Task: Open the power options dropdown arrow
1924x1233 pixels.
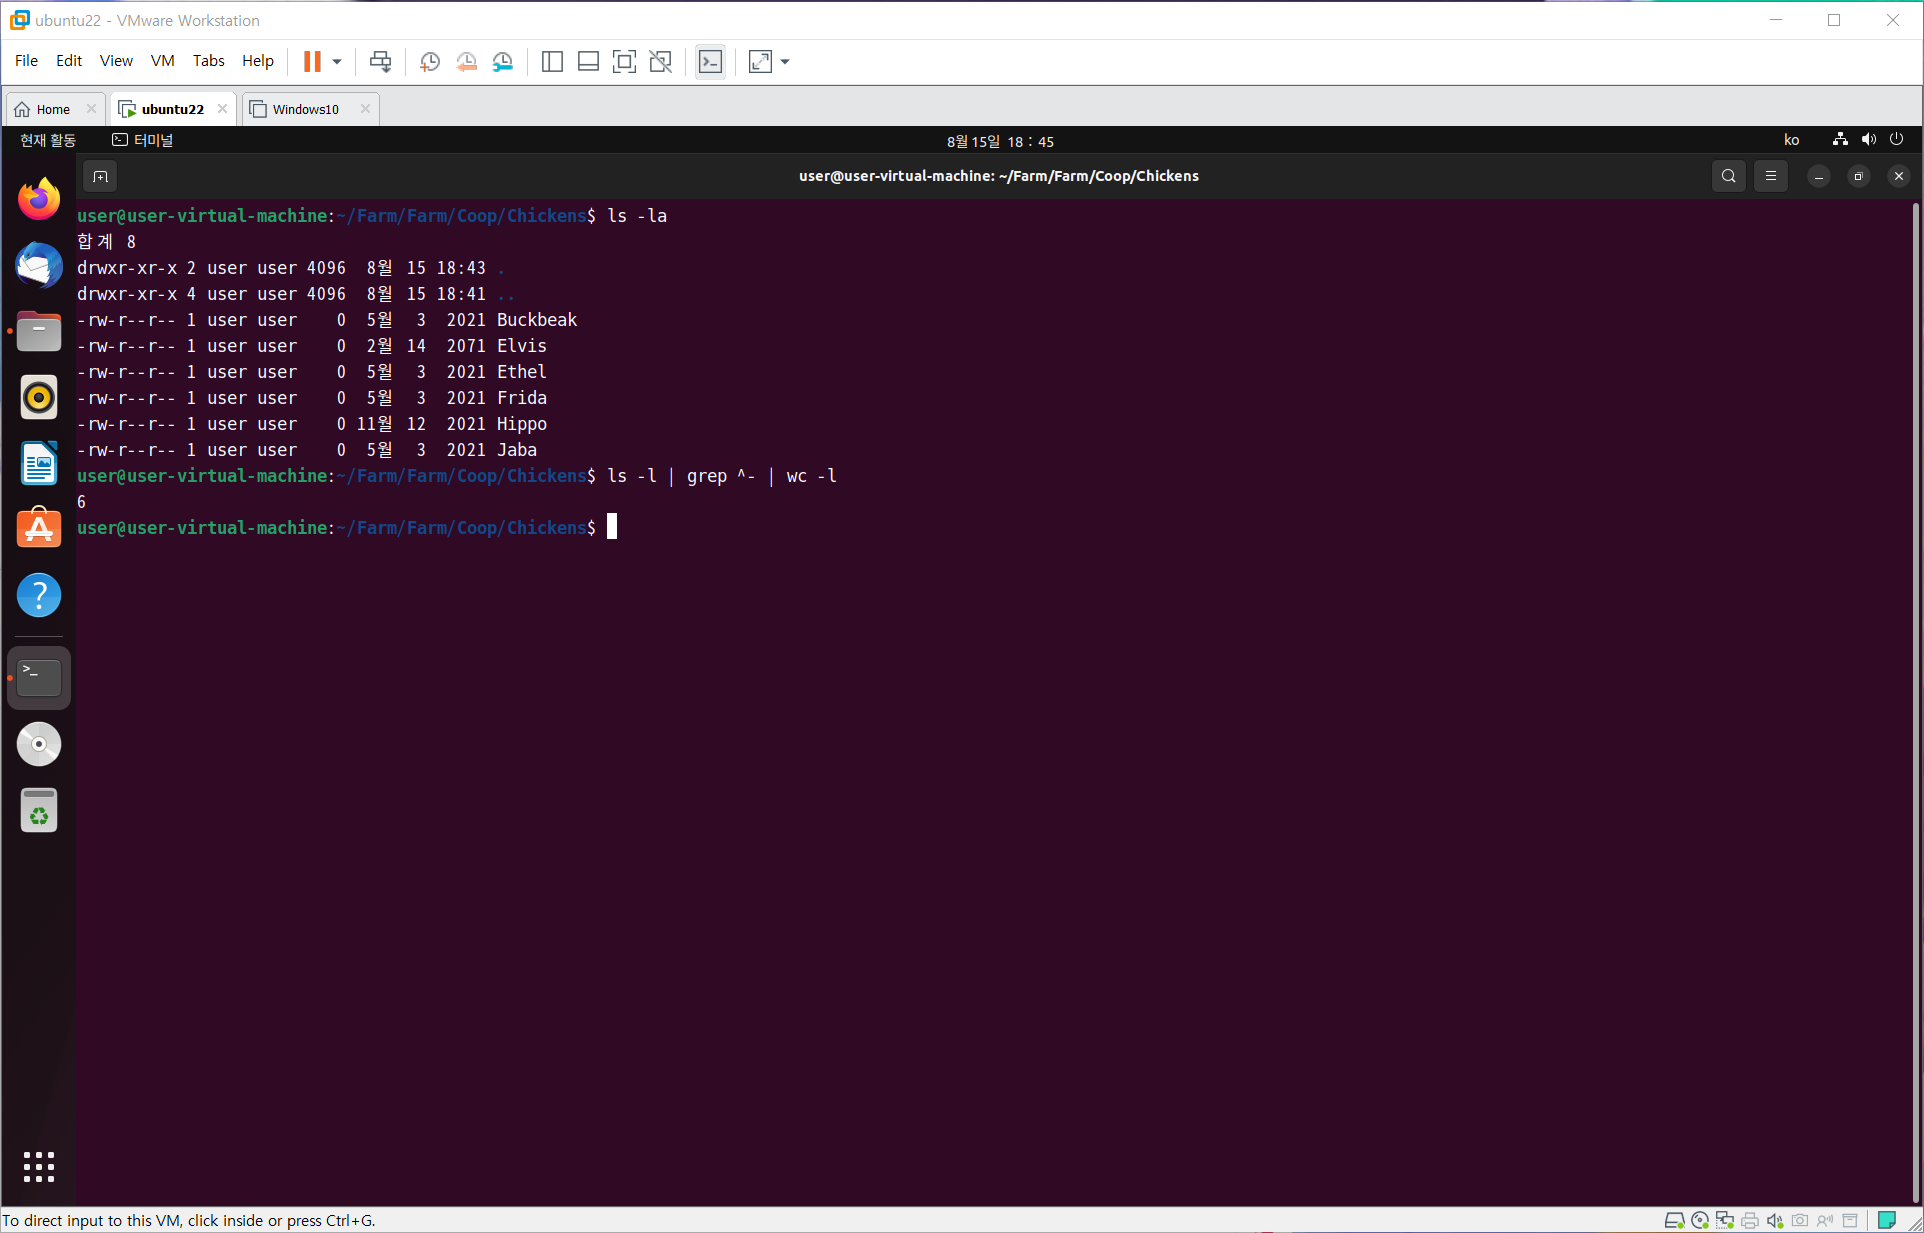Action: 337,62
